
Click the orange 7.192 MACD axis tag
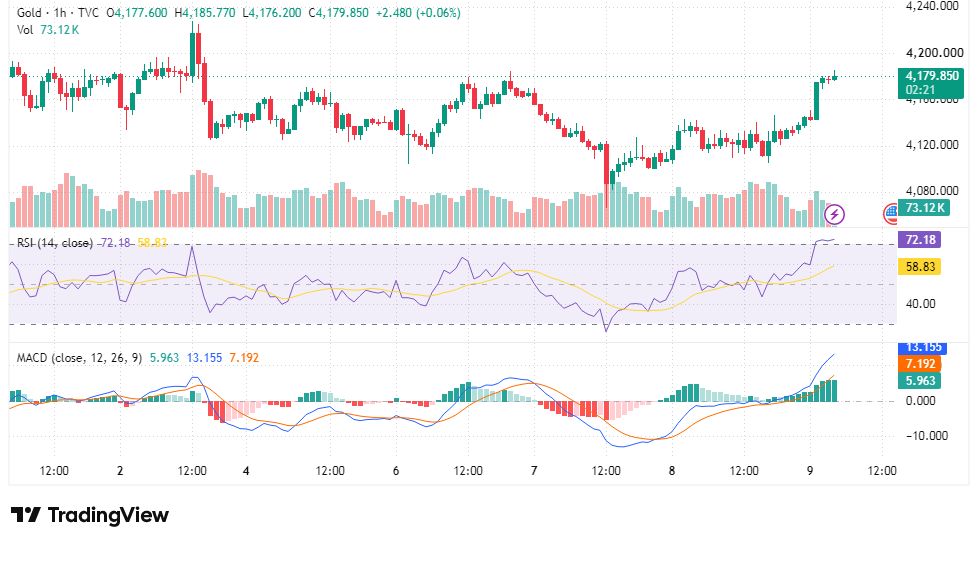[x=919, y=364]
